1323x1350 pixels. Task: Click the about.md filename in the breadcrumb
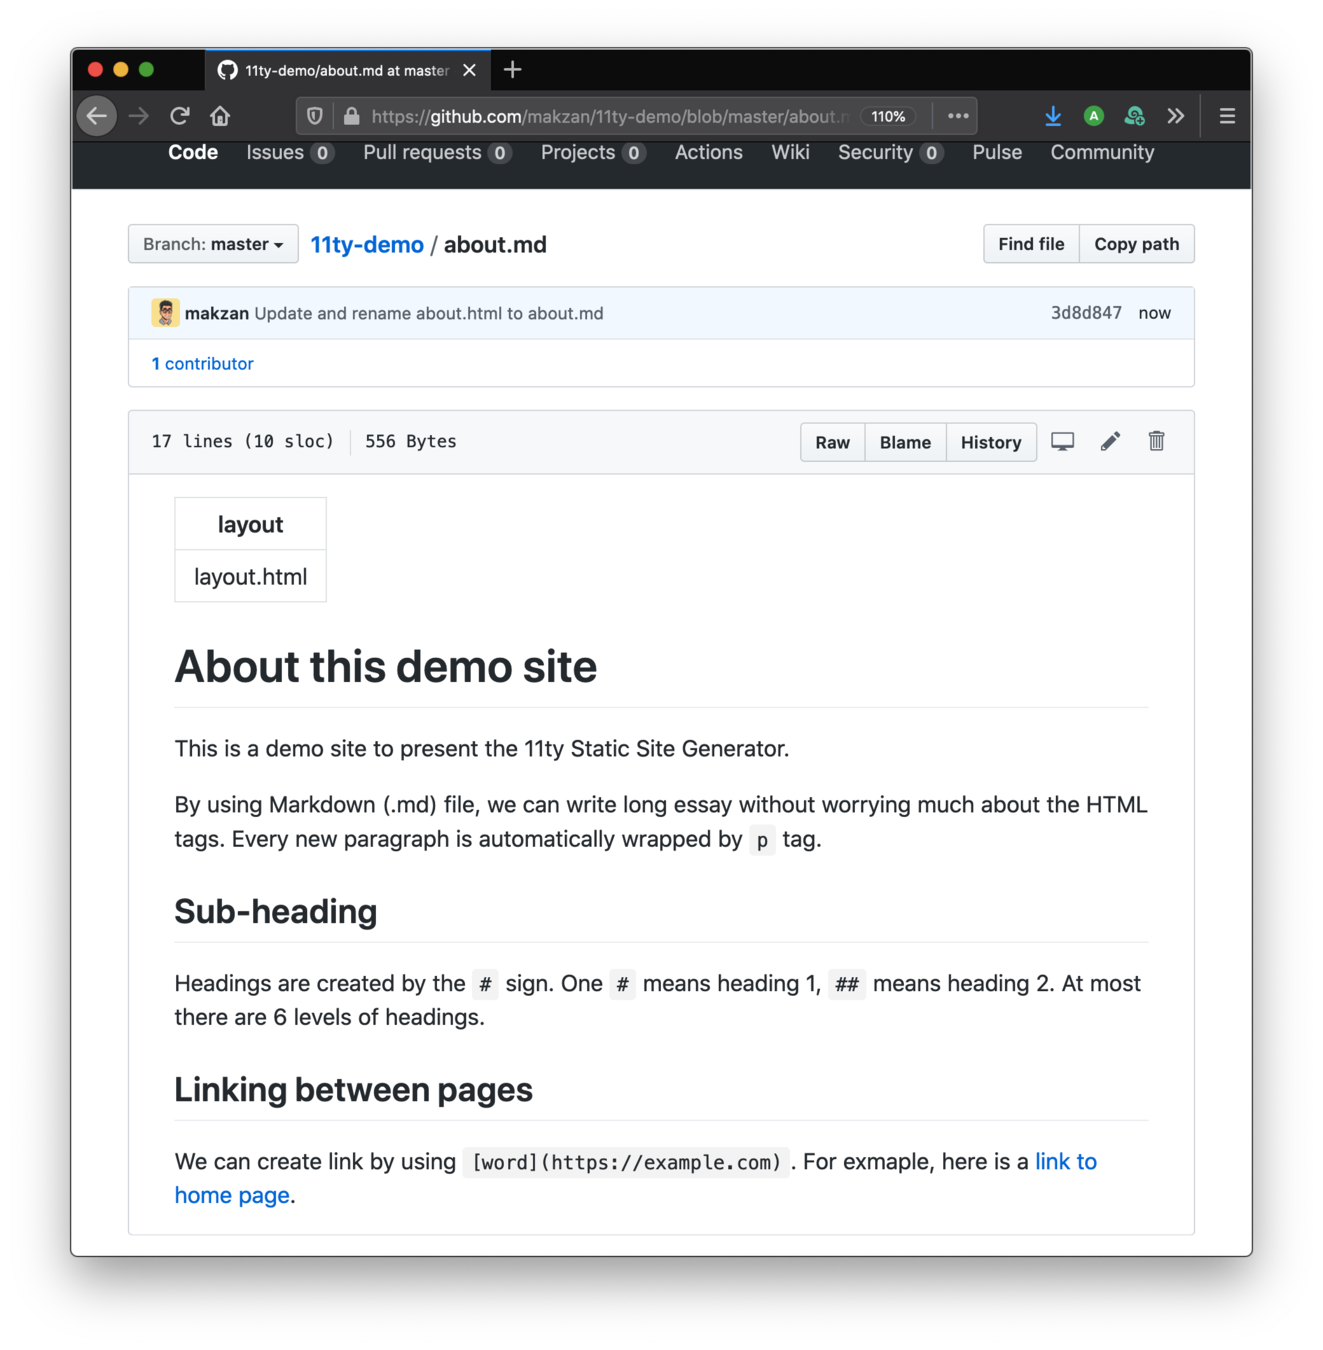coord(495,245)
